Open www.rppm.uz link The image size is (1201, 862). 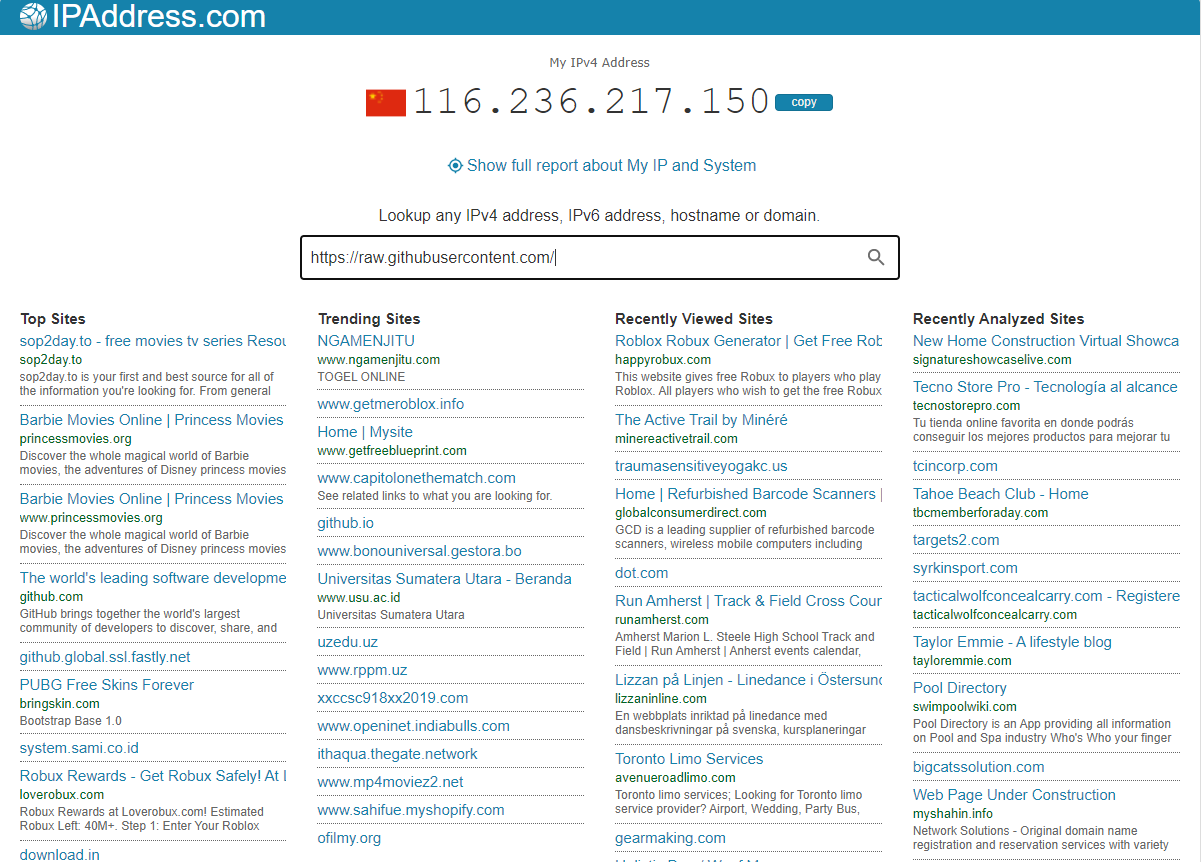[363, 670]
